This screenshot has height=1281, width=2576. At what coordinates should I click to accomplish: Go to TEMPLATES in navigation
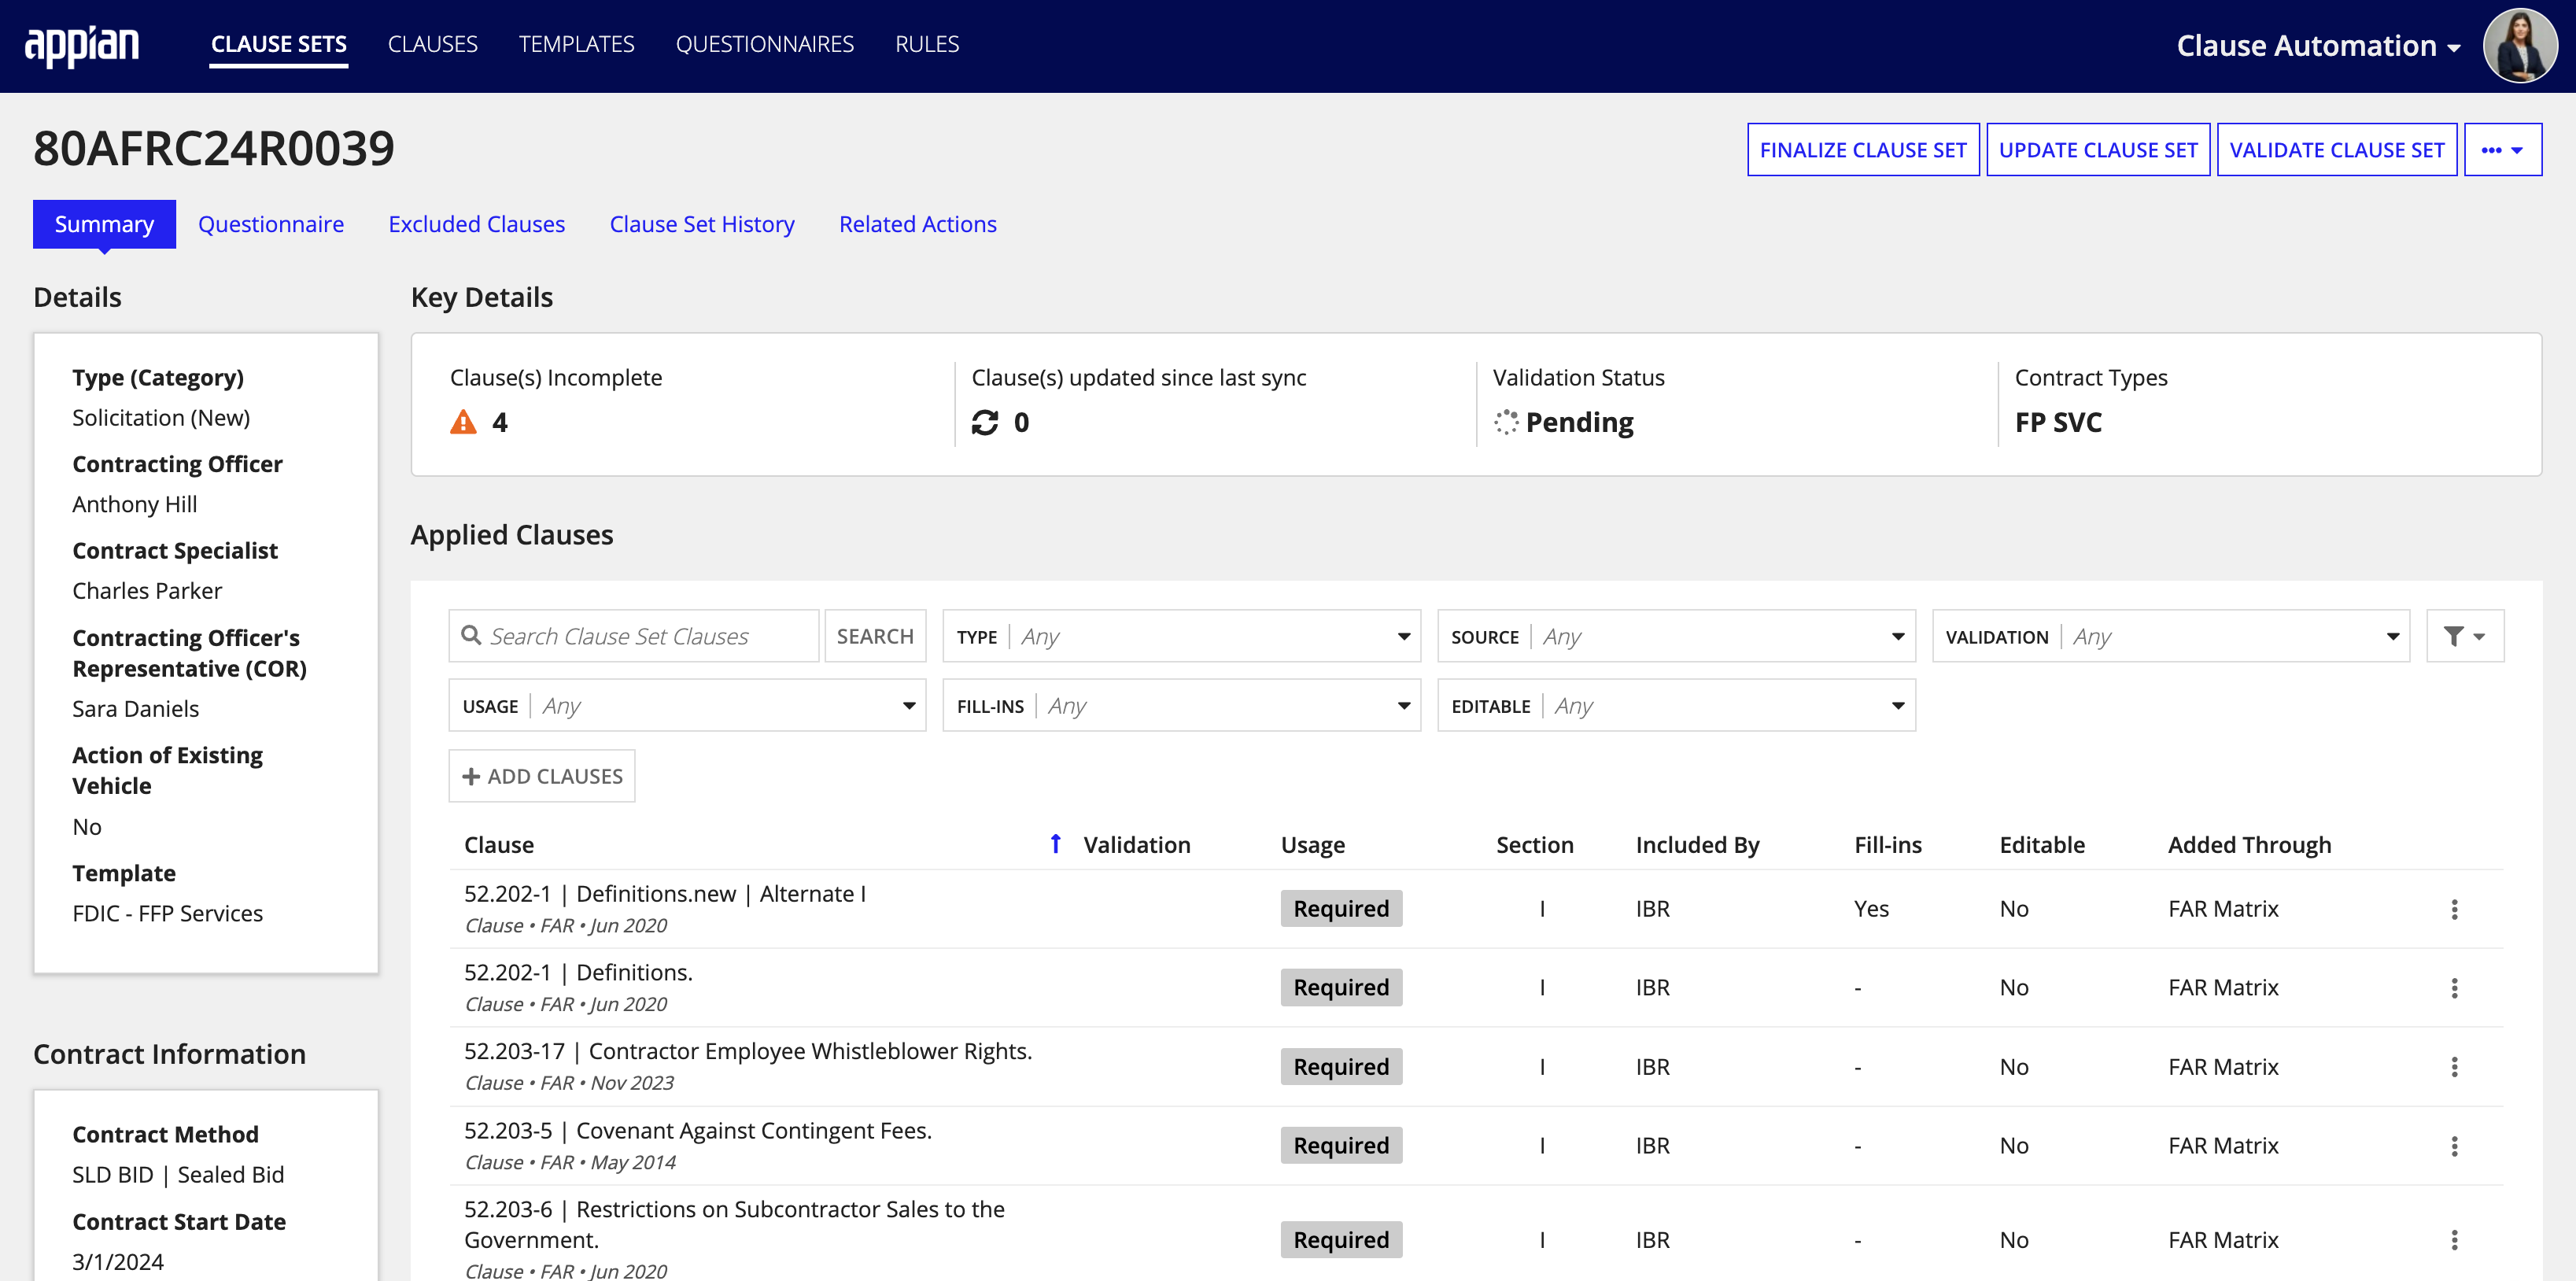(577, 44)
